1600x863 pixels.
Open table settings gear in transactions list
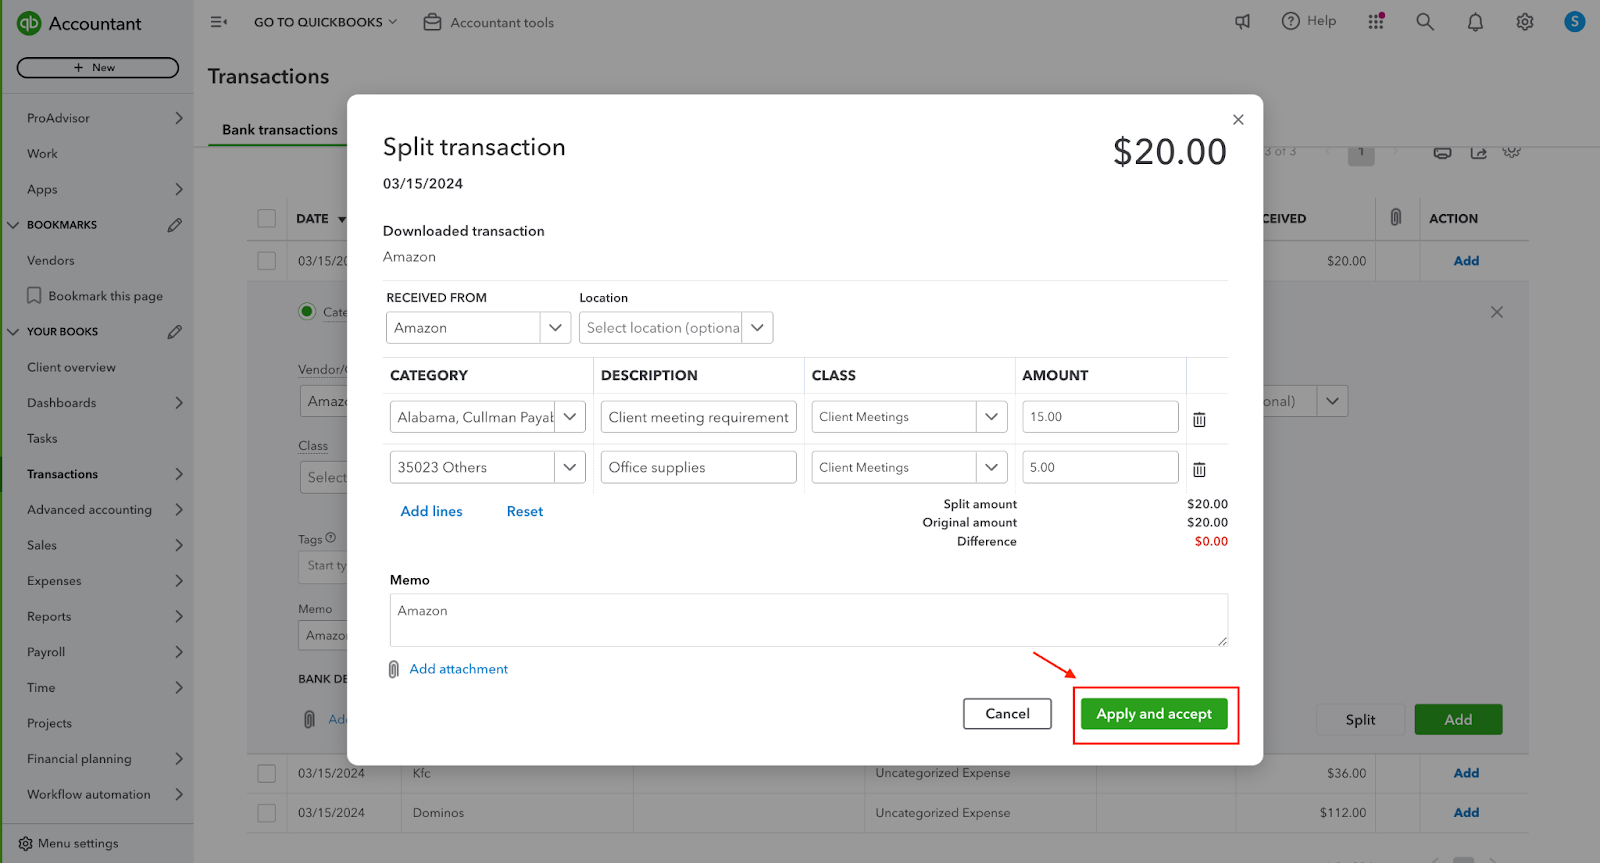[1511, 153]
